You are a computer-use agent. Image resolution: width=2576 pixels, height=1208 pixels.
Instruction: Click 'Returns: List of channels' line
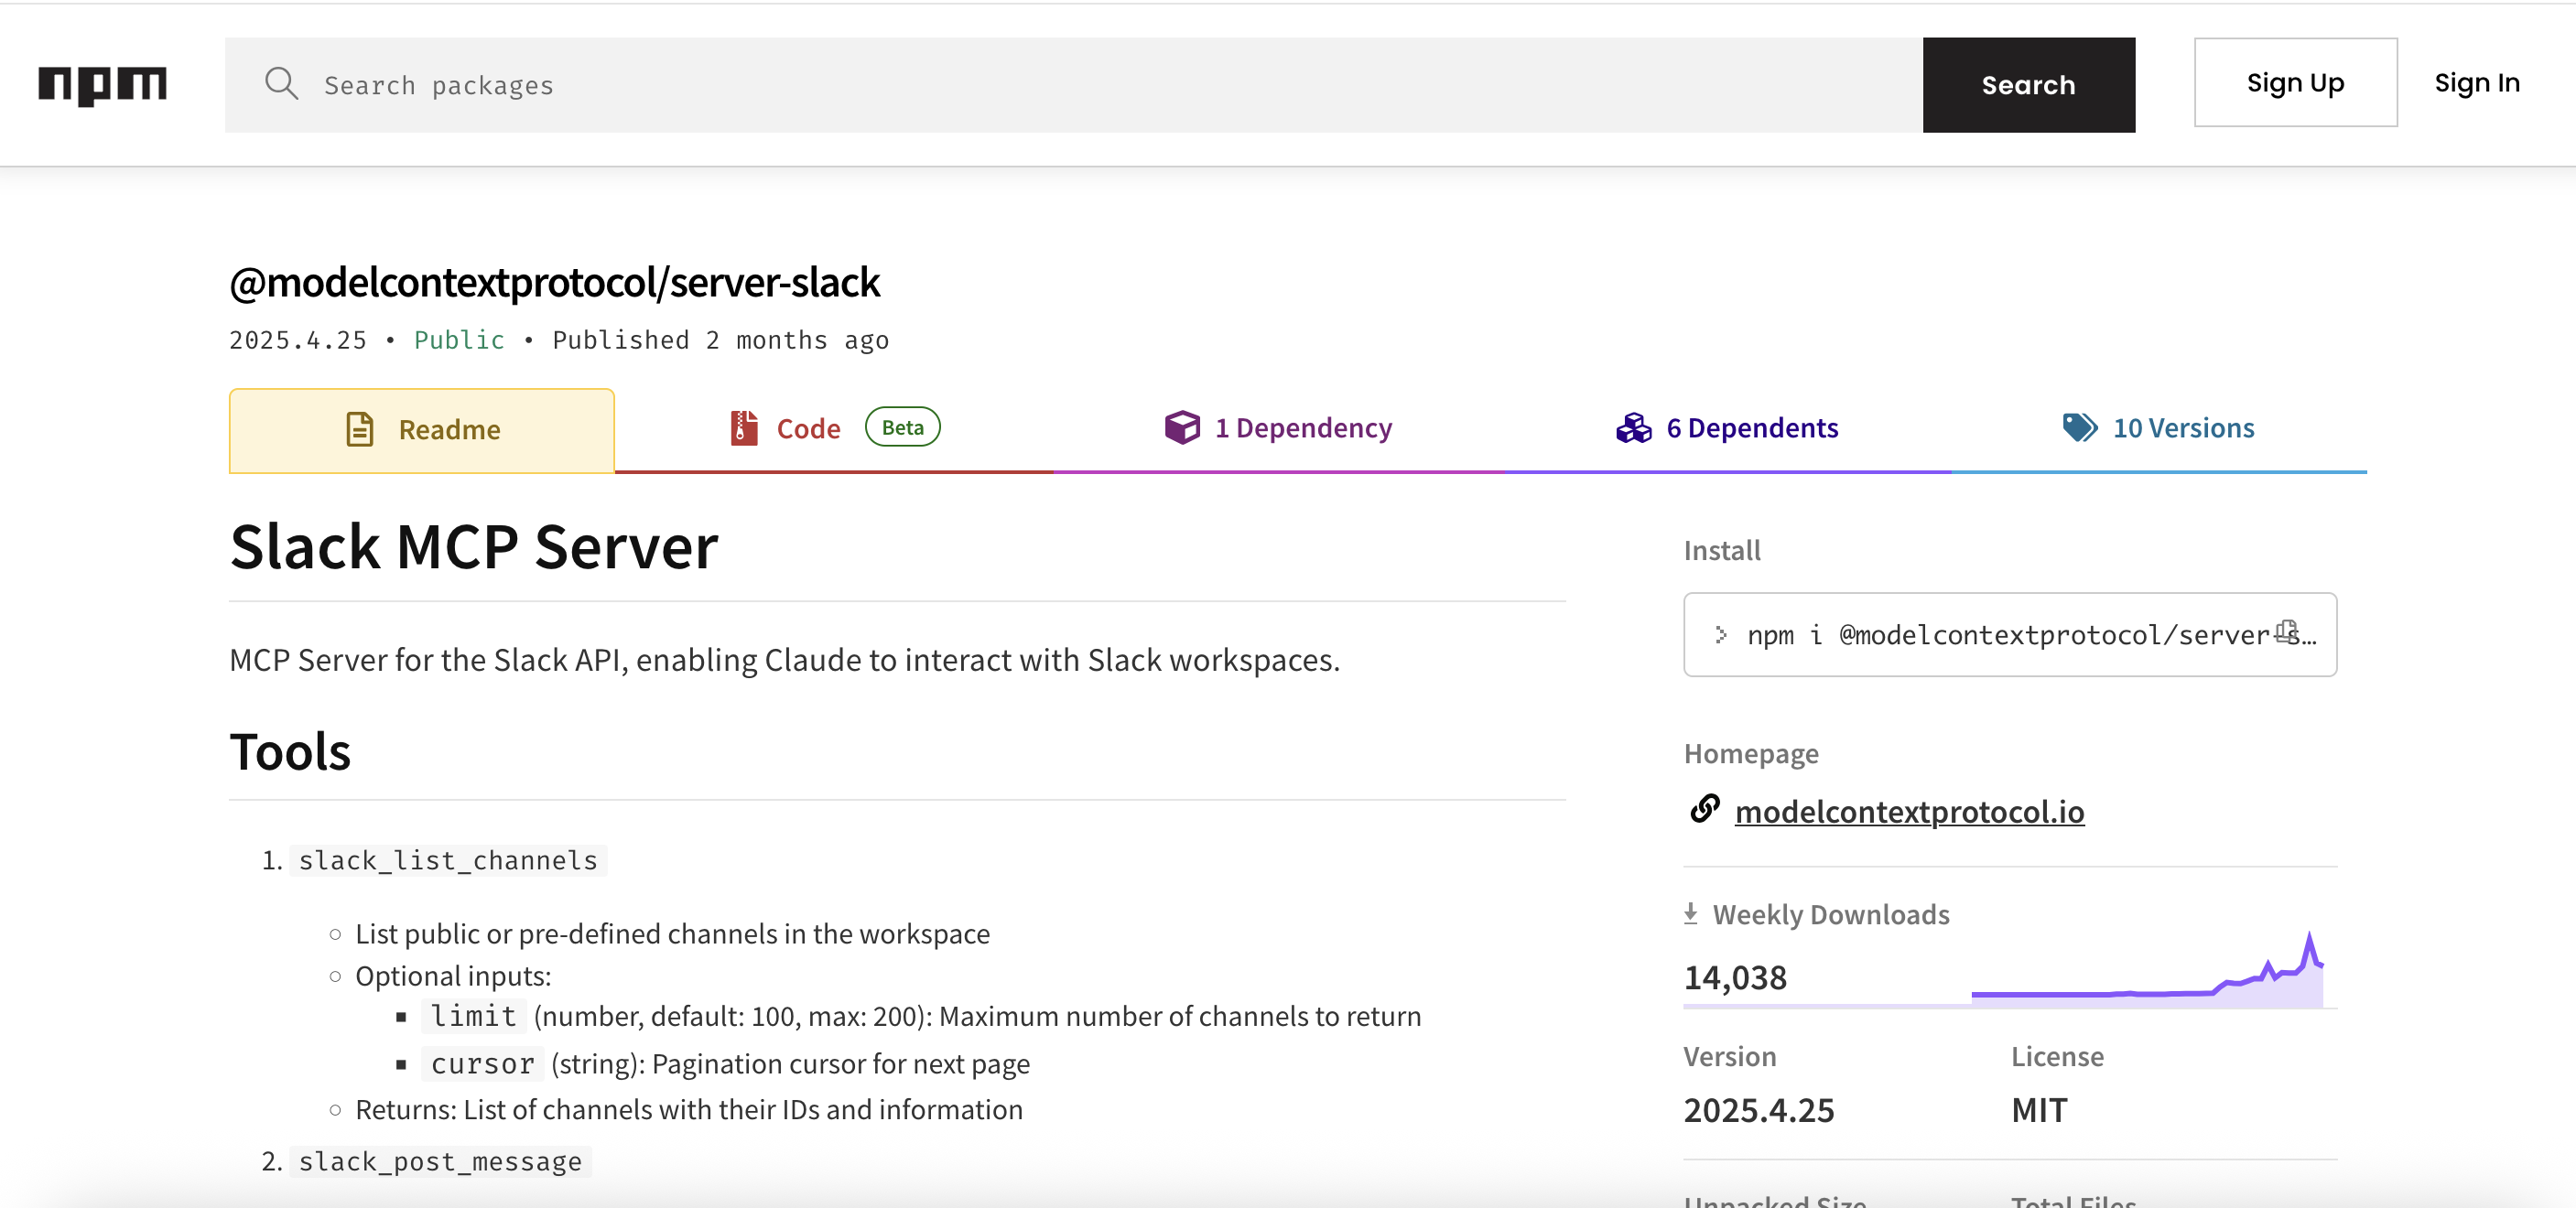pos(689,1109)
